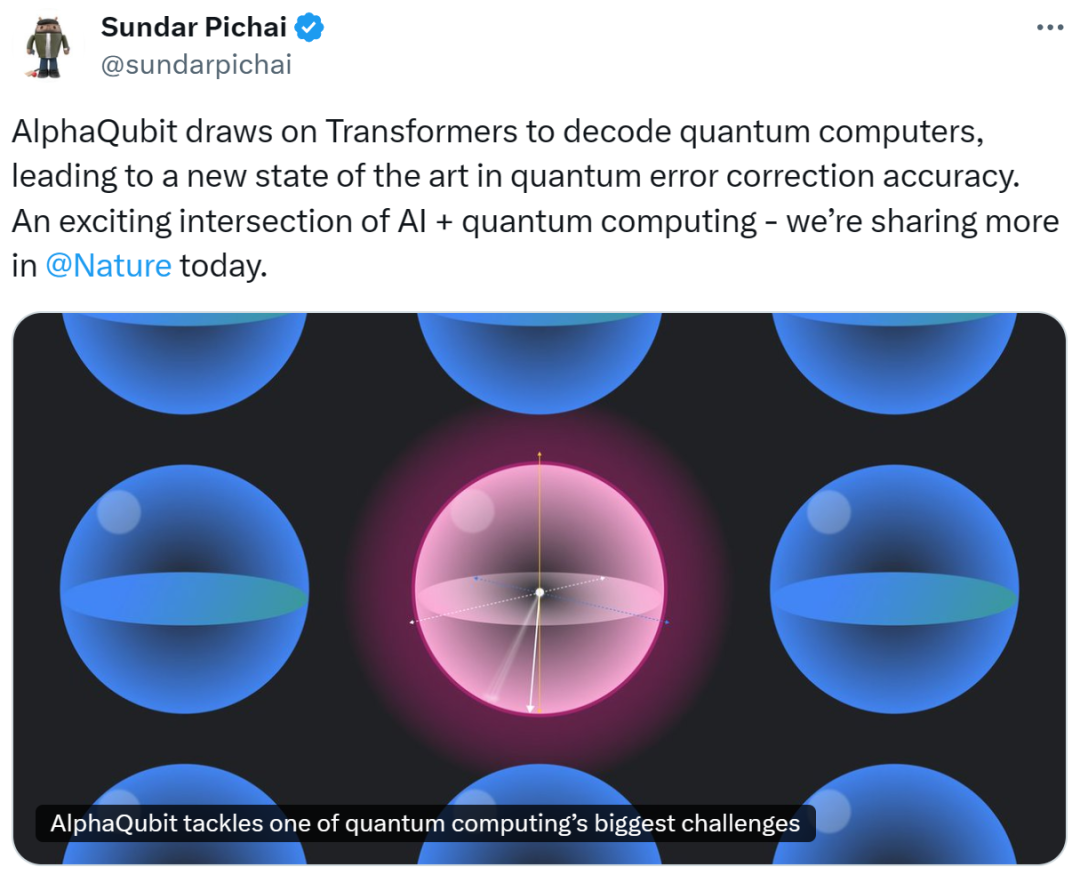Click the right middle blue sphere

click(894, 589)
